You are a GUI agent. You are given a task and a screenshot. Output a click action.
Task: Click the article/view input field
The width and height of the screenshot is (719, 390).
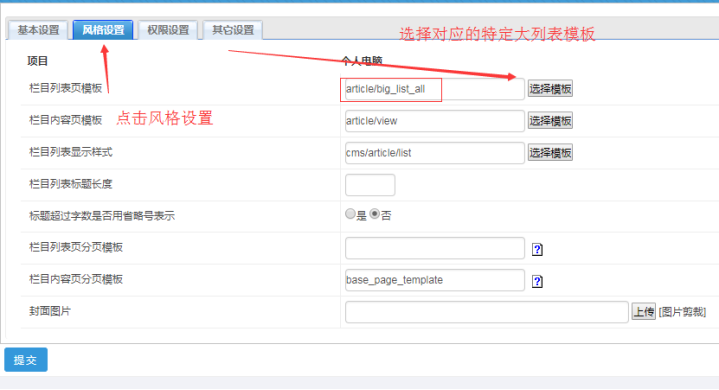435,121
